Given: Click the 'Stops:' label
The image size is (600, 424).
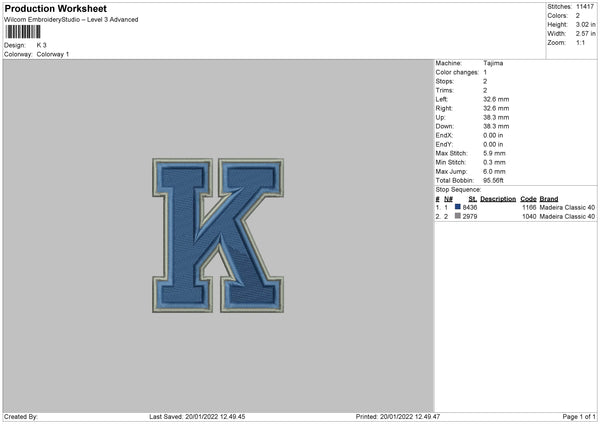Looking at the screenshot, I should pyautogui.click(x=445, y=82).
